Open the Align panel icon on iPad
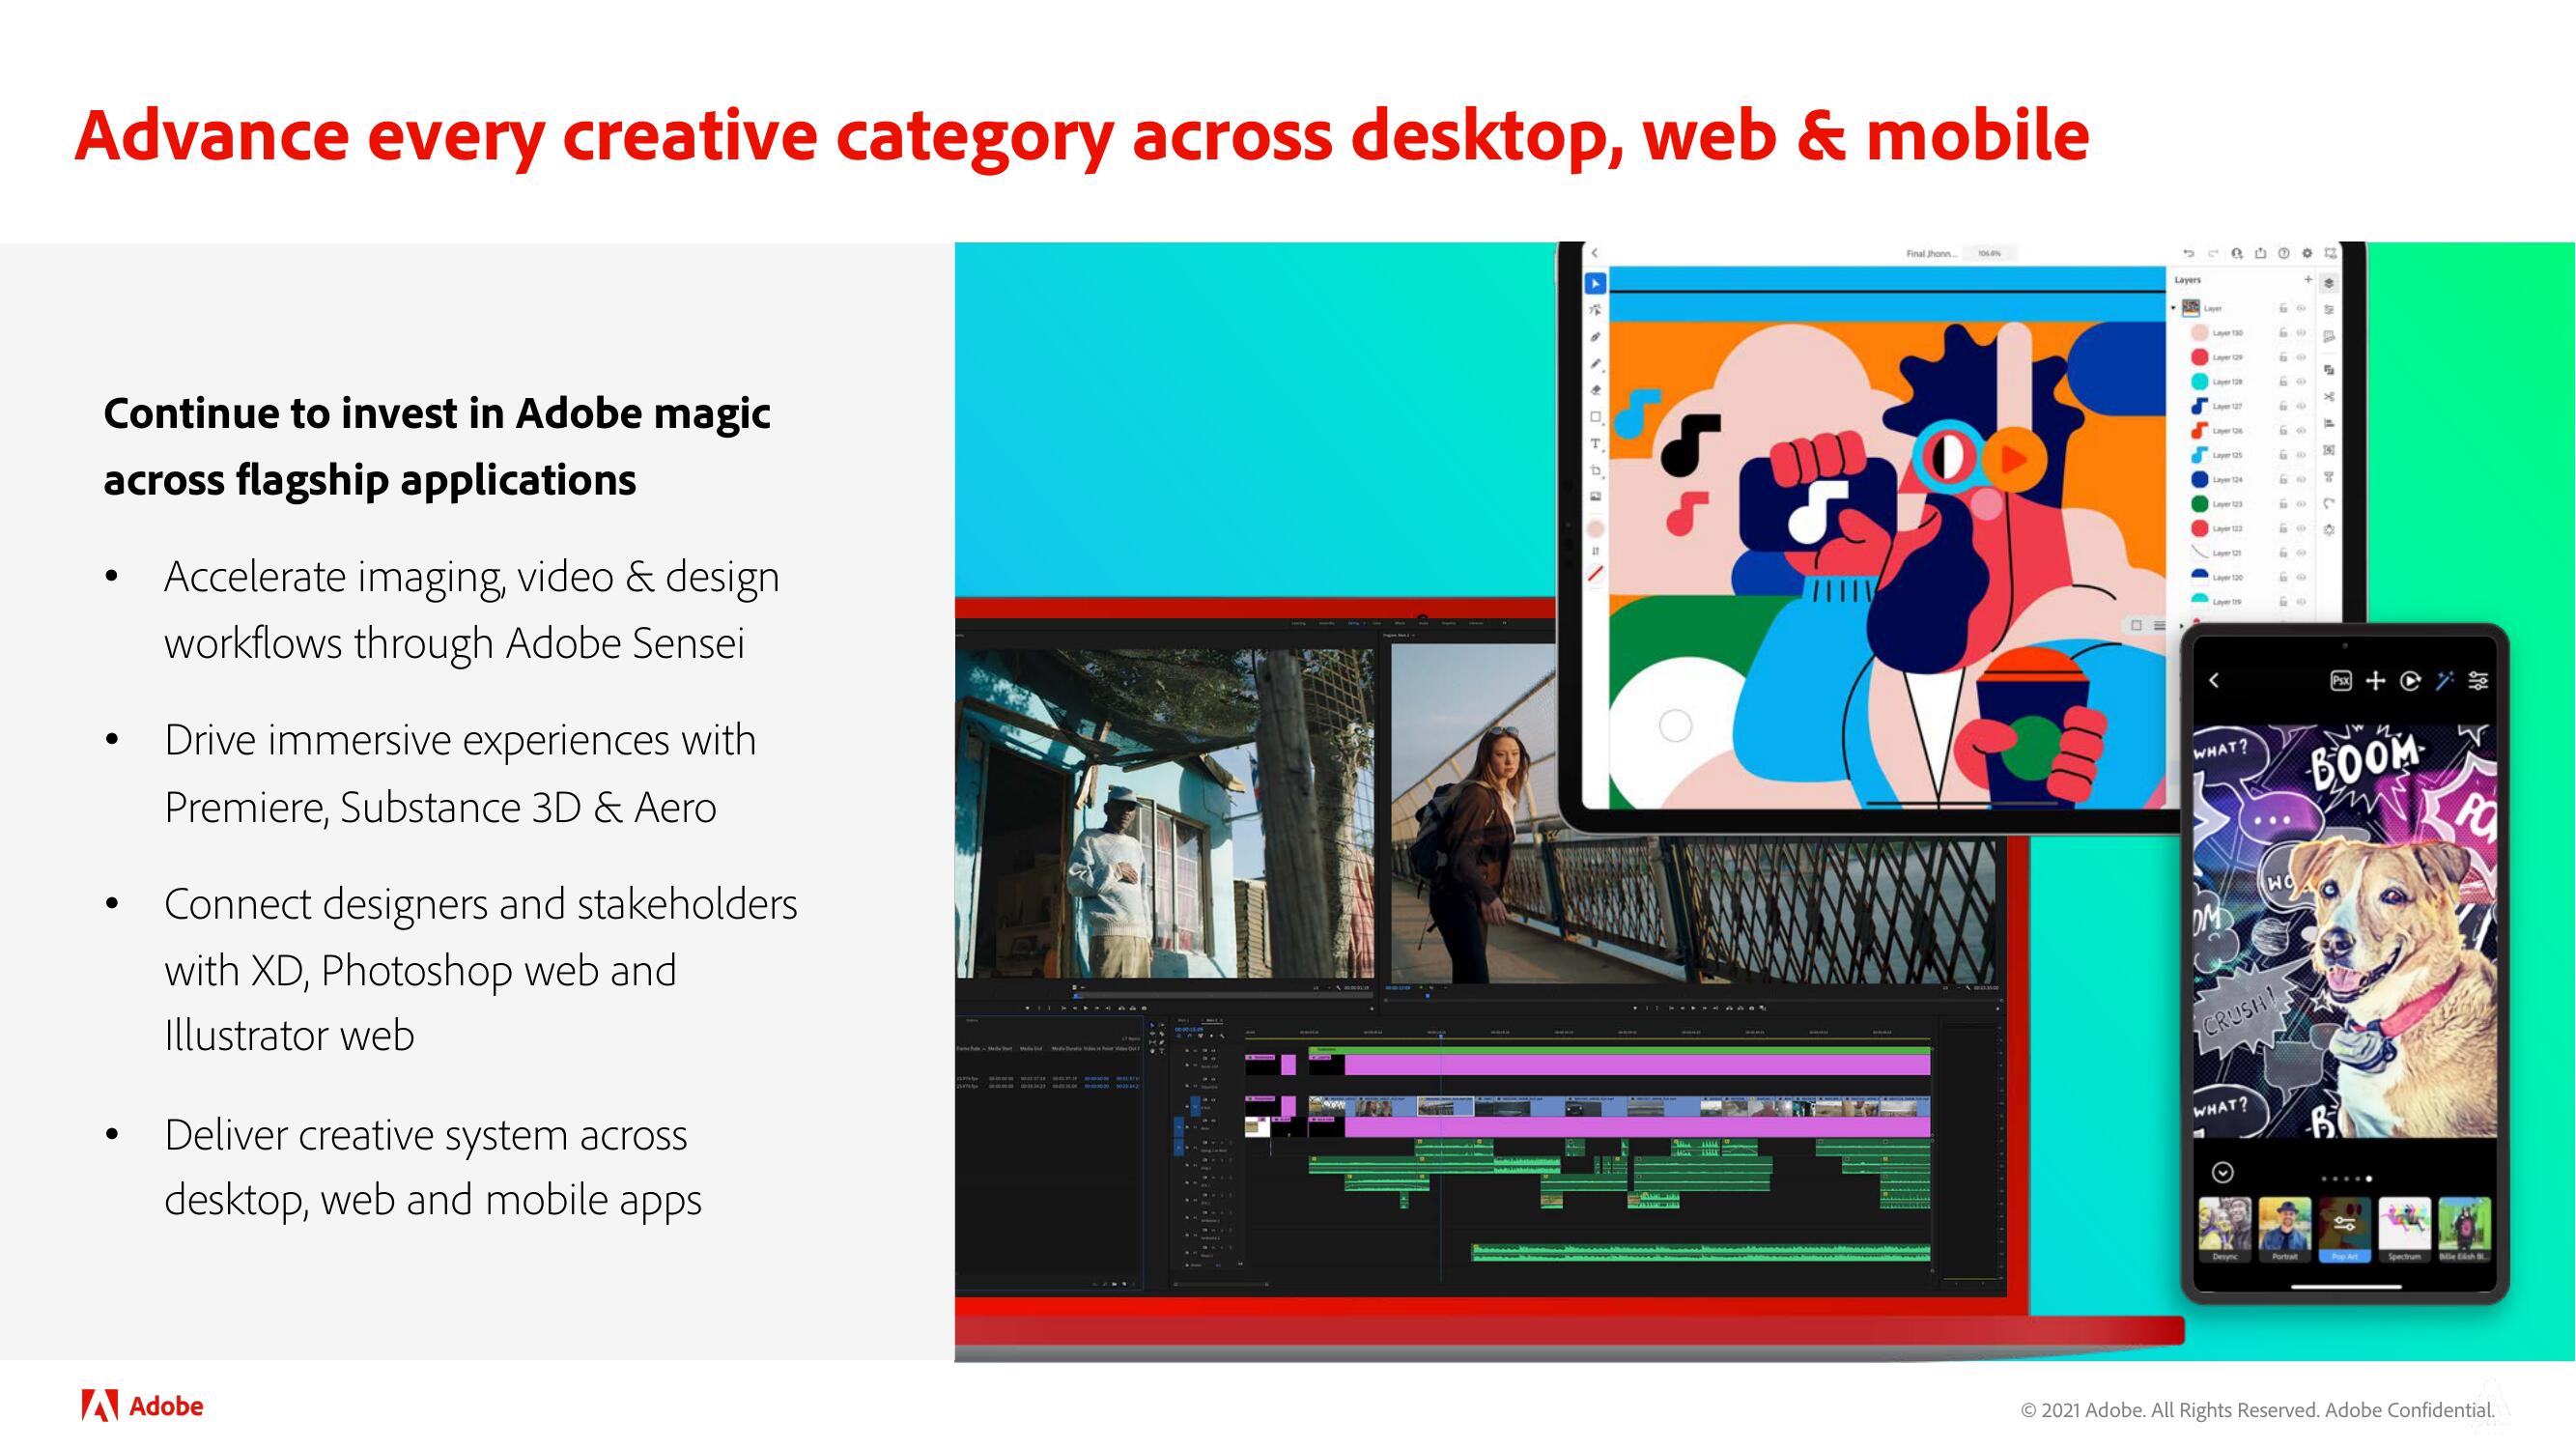2576x1449 pixels. pos(2329,424)
